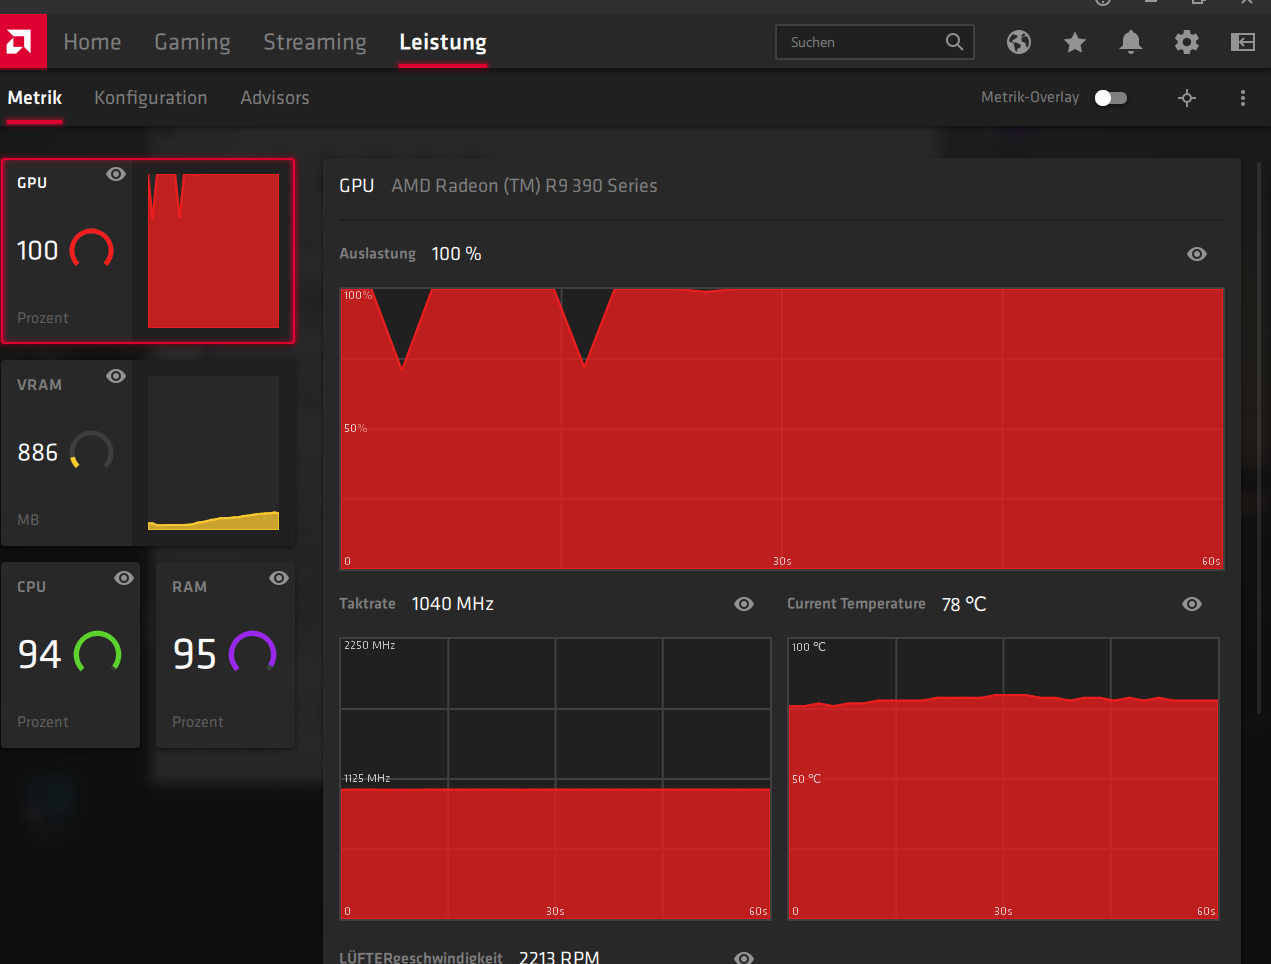Click the Current Temperature graph

(1004, 779)
